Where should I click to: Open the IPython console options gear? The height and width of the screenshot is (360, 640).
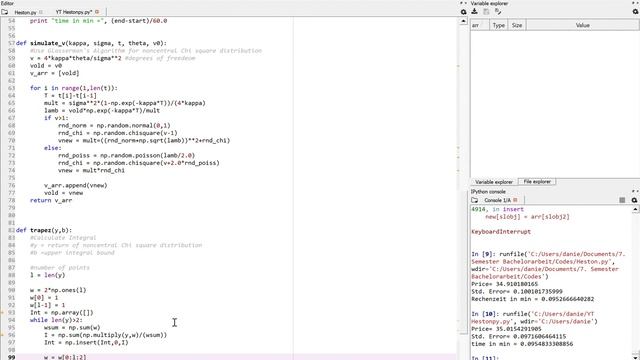(634, 200)
